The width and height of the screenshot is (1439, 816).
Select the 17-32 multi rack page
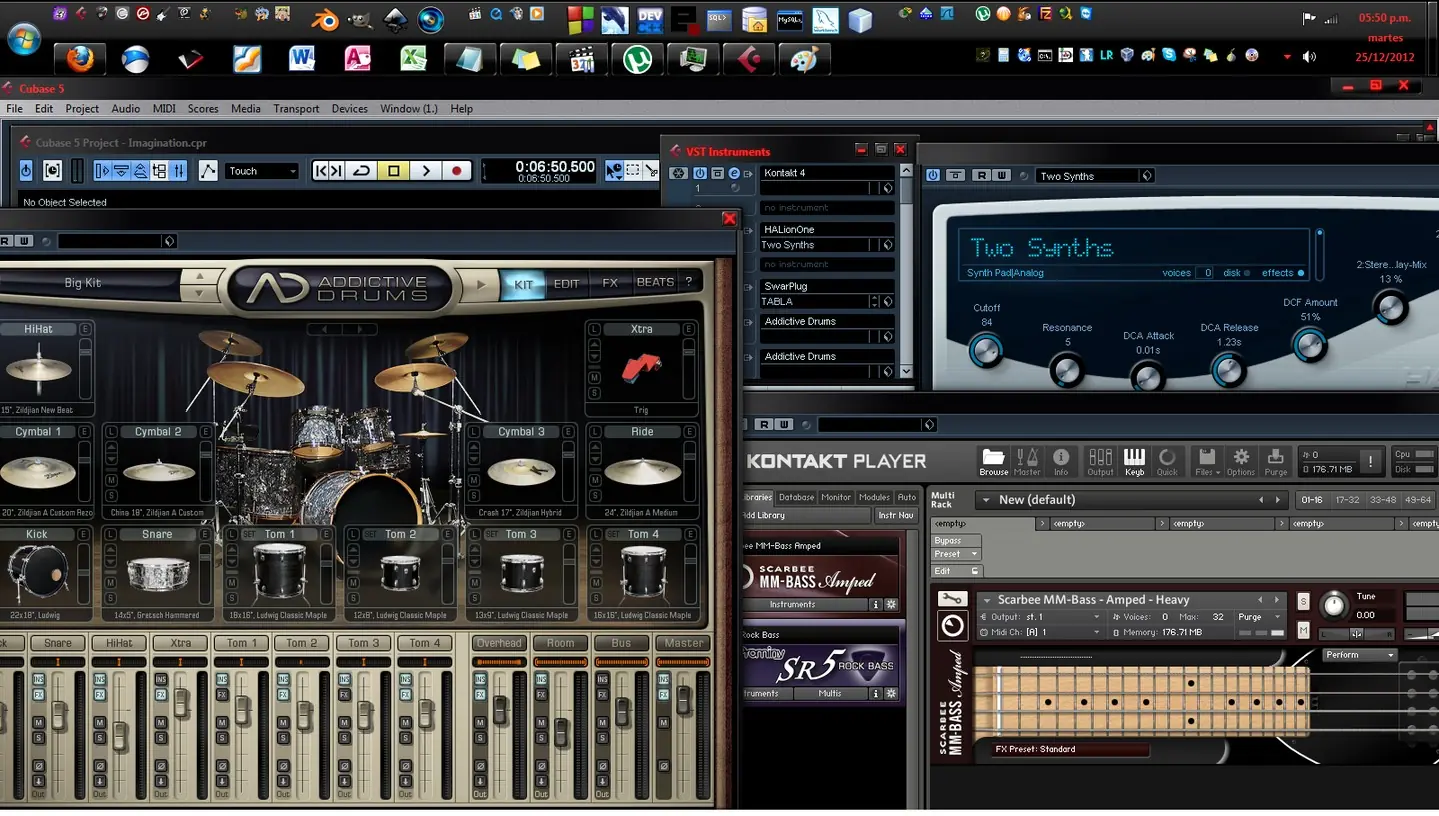tap(1347, 499)
